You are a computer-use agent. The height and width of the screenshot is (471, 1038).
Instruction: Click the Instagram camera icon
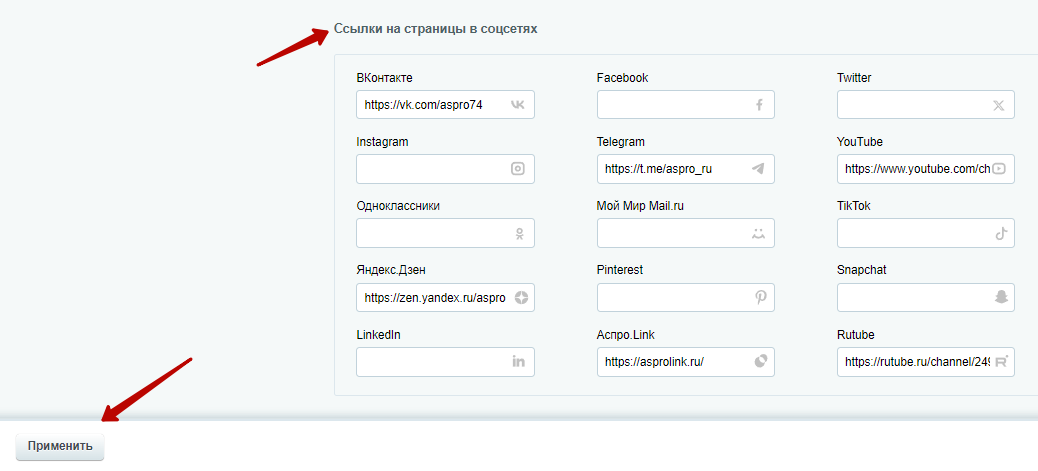[518, 169]
